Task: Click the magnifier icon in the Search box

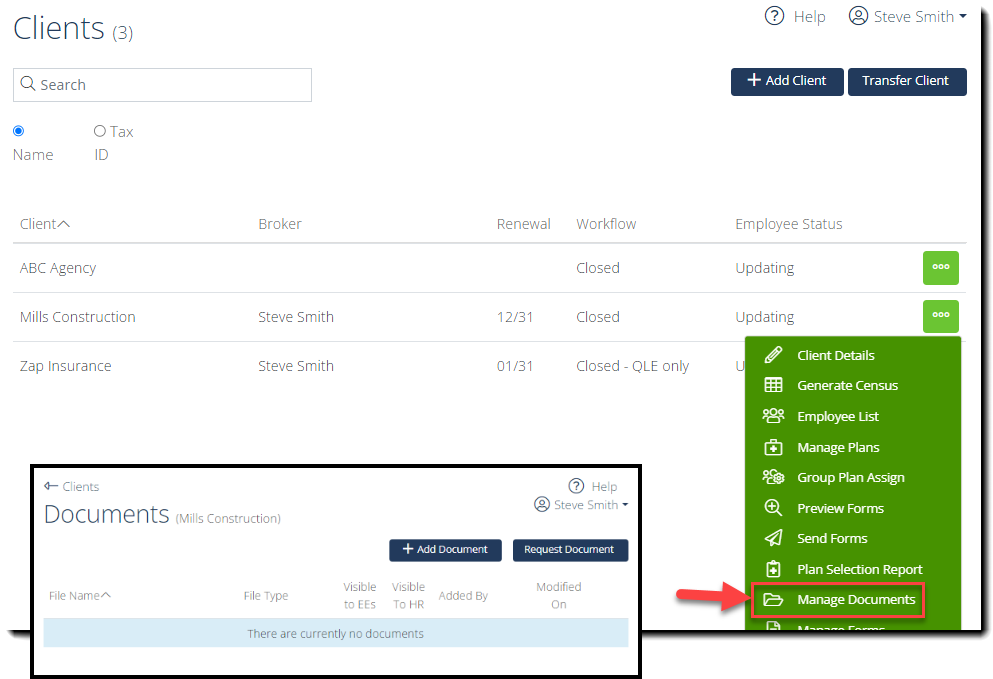Action: click(x=27, y=84)
